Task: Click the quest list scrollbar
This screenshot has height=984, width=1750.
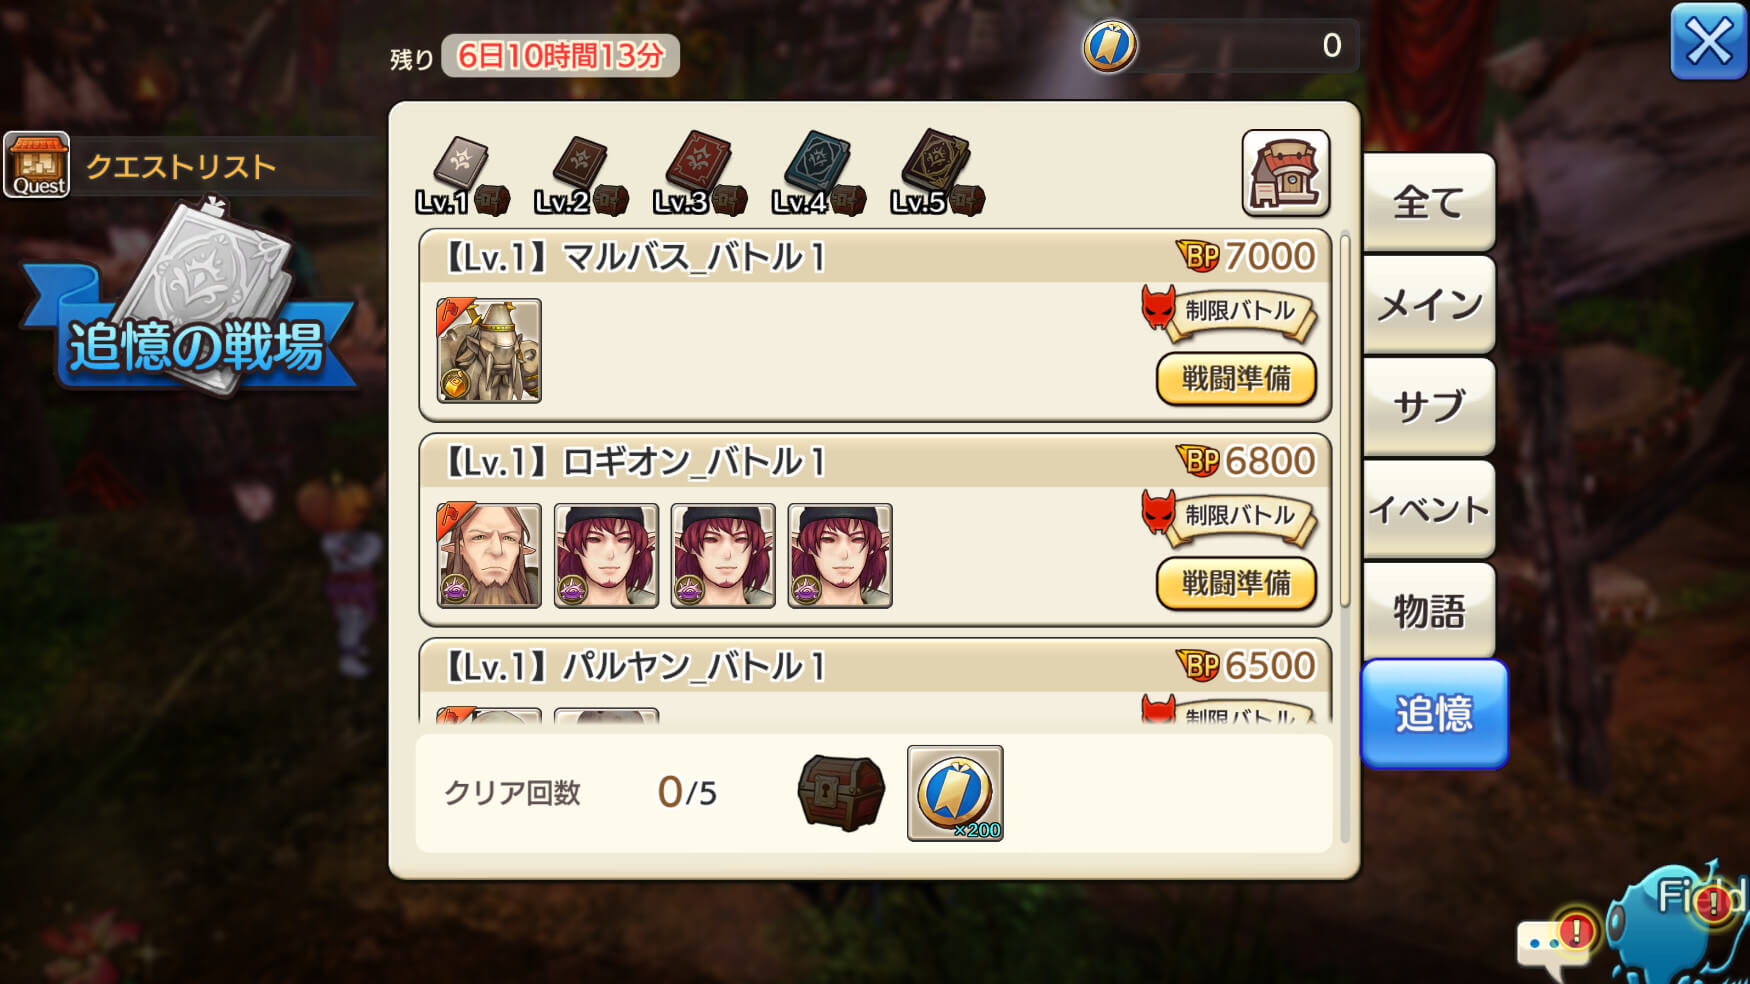Action: pyautogui.click(x=1345, y=420)
